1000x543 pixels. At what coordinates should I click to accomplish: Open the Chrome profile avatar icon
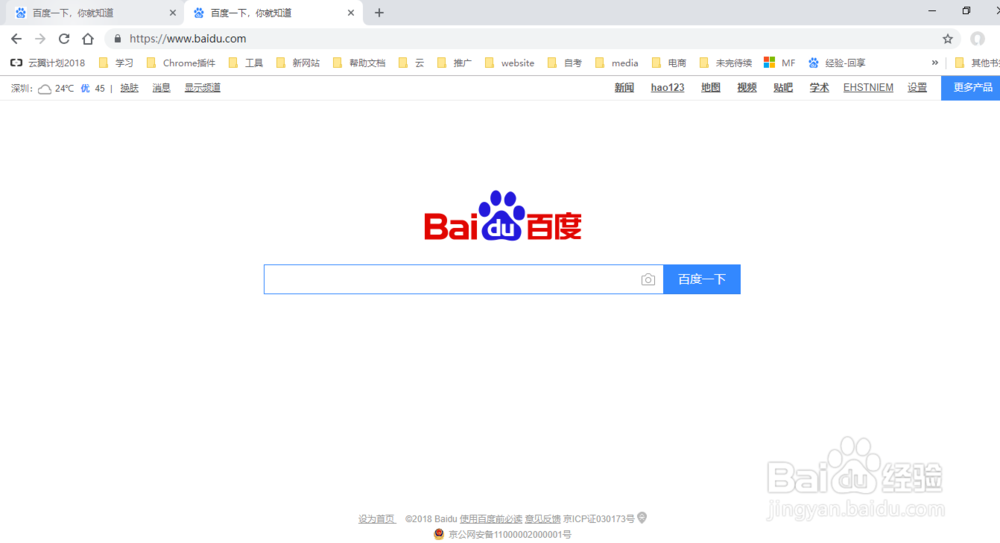click(x=978, y=39)
